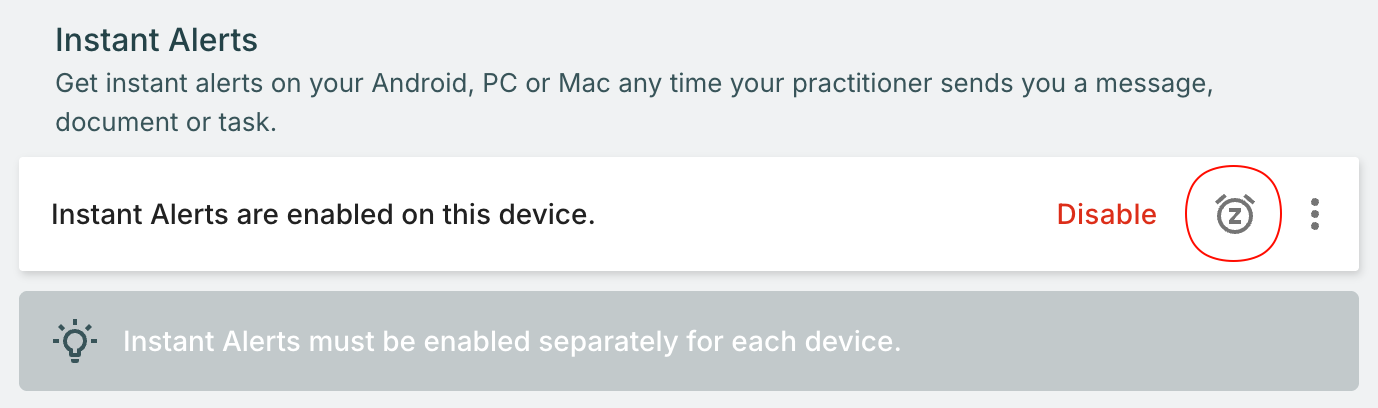Viewport: 1378px width, 408px height.
Task: Expand more options for Instant Alerts row
Action: coord(1315,214)
